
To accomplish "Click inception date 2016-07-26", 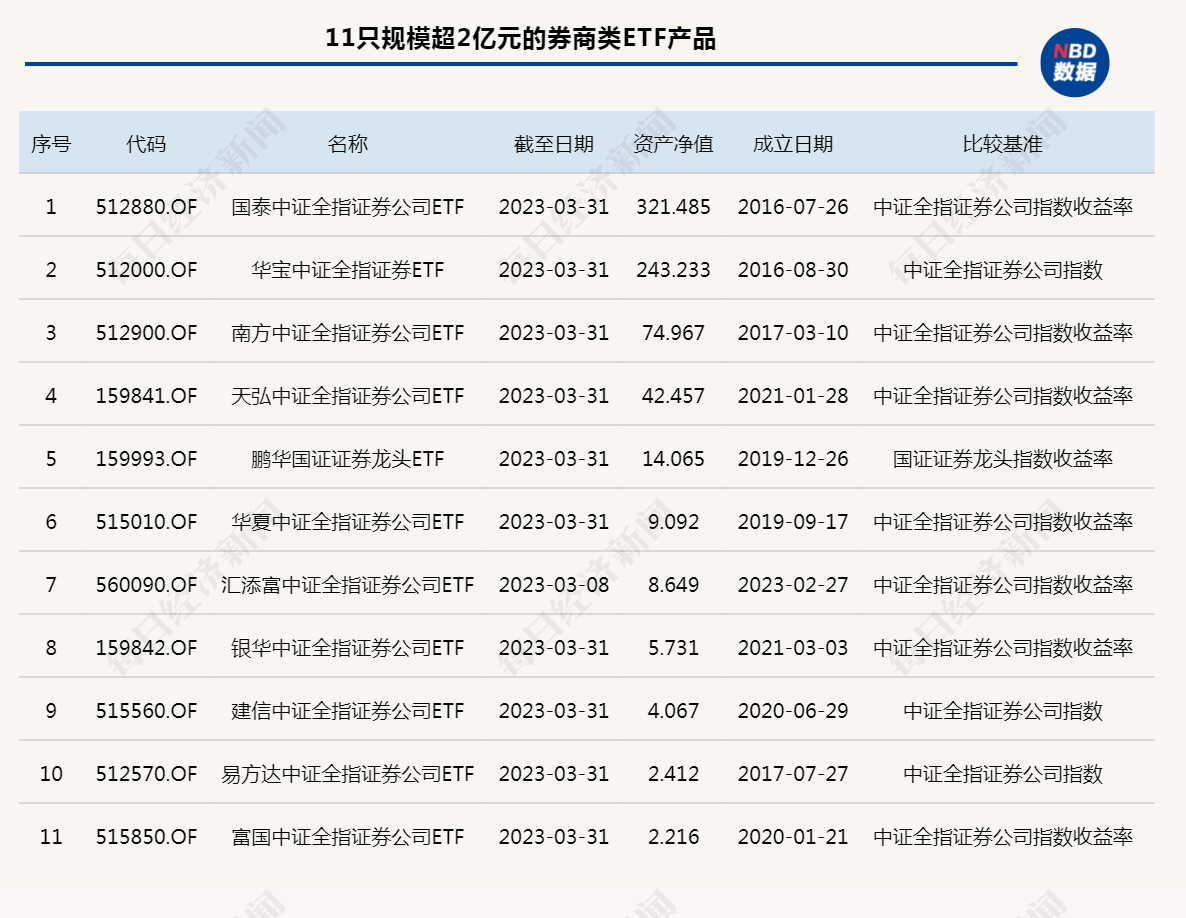I will point(793,206).
